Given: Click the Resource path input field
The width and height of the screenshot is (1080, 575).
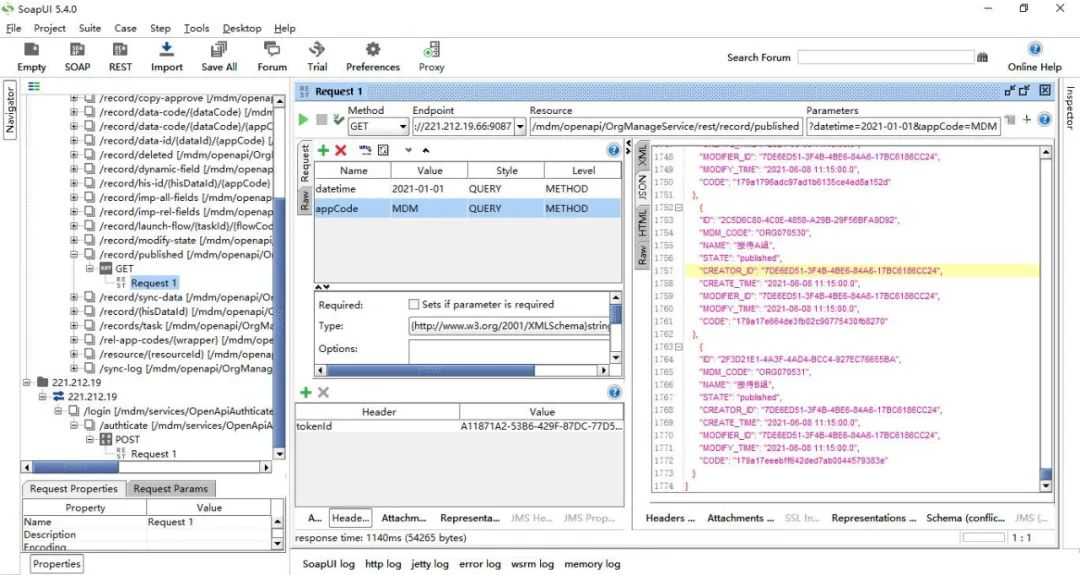Looking at the screenshot, I should (x=666, y=127).
